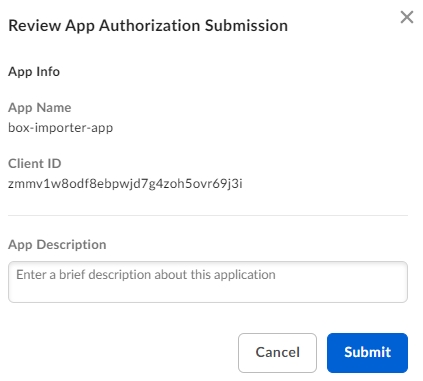Image resolution: width=423 pixels, height=381 pixels.
Task: Click the placeholder text about this application
Action: [146, 275]
